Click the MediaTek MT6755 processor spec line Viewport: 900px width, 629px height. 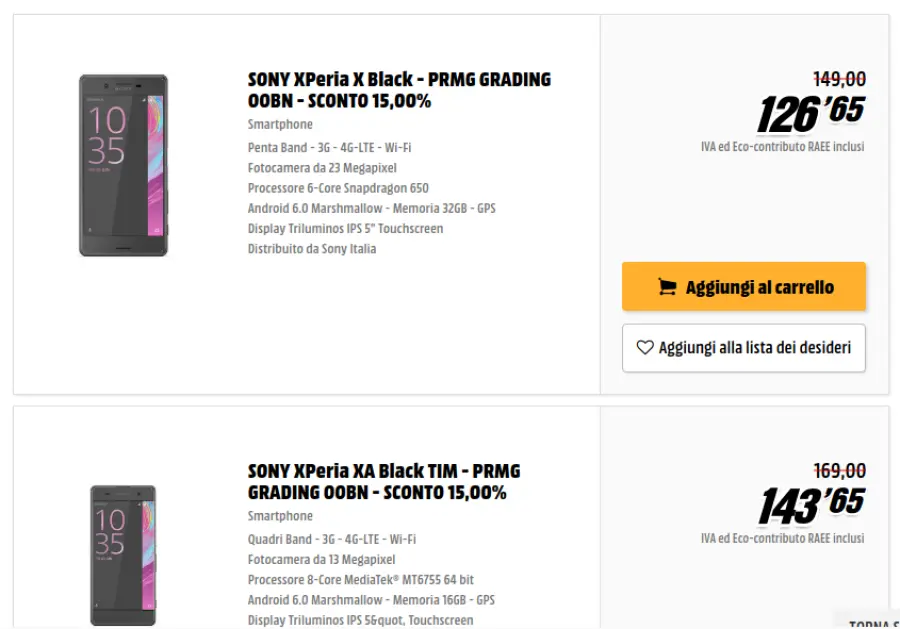pos(361,580)
